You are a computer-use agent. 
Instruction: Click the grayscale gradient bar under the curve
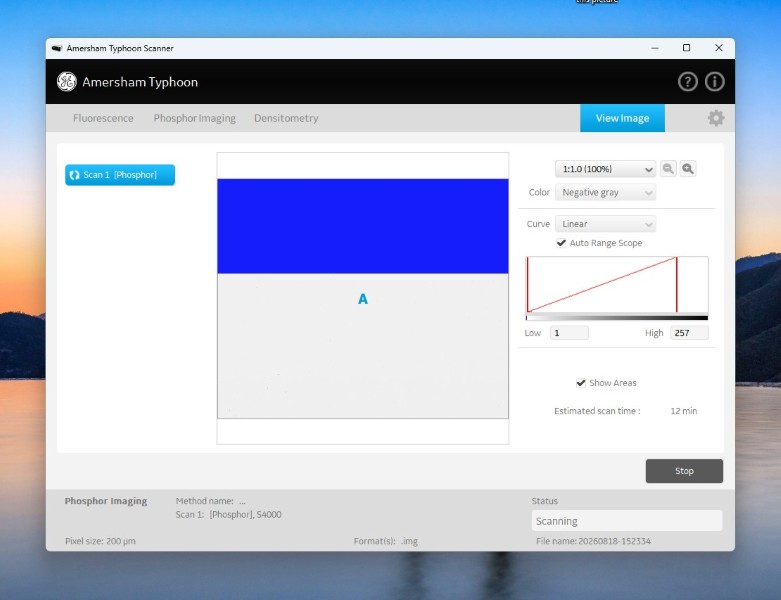(617, 318)
